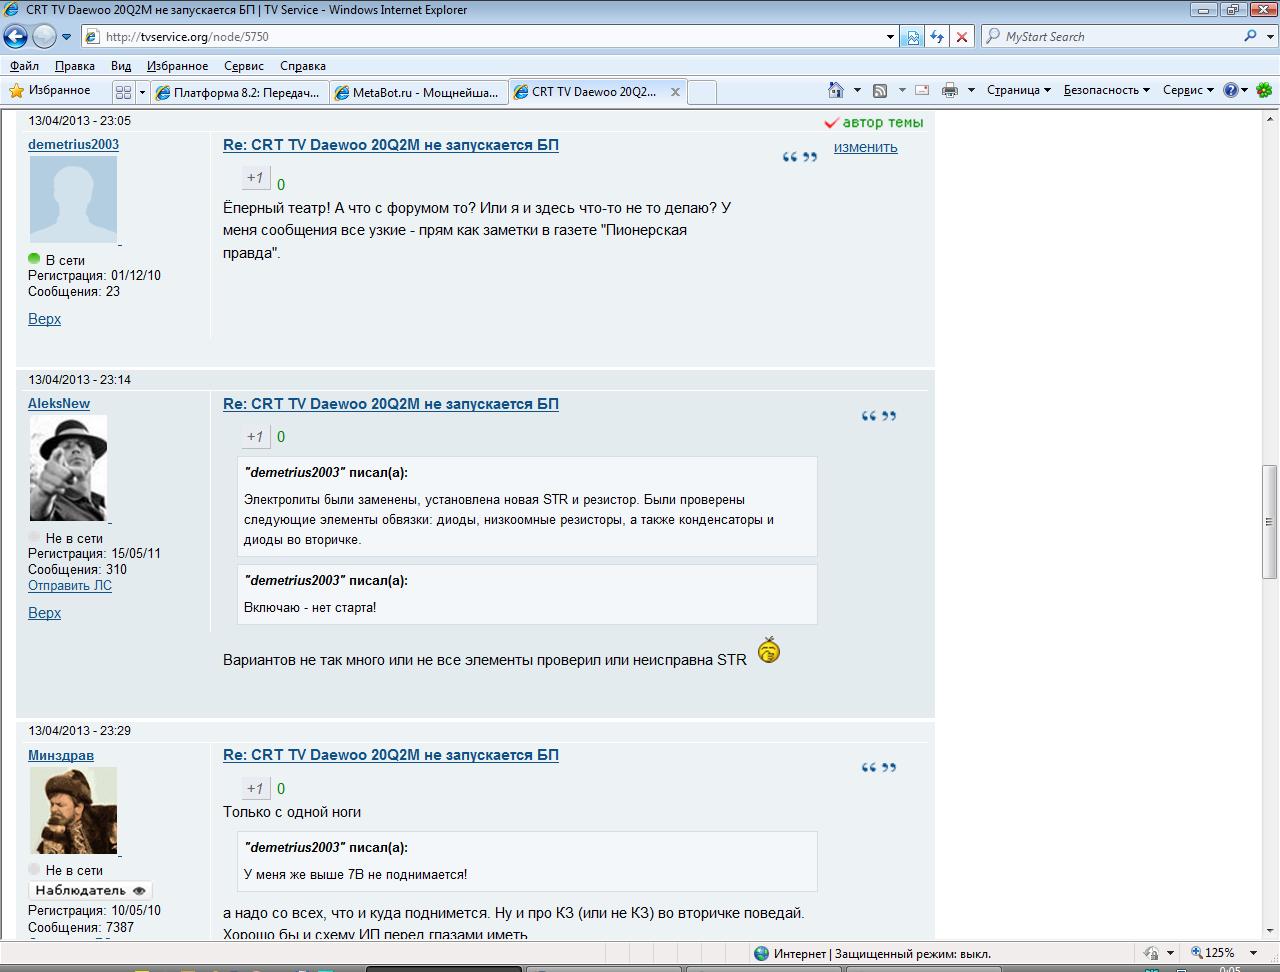Image resolution: width=1280 pixels, height=972 pixels.
Task: Expand the Безопасность dropdown menu
Action: (1106, 90)
